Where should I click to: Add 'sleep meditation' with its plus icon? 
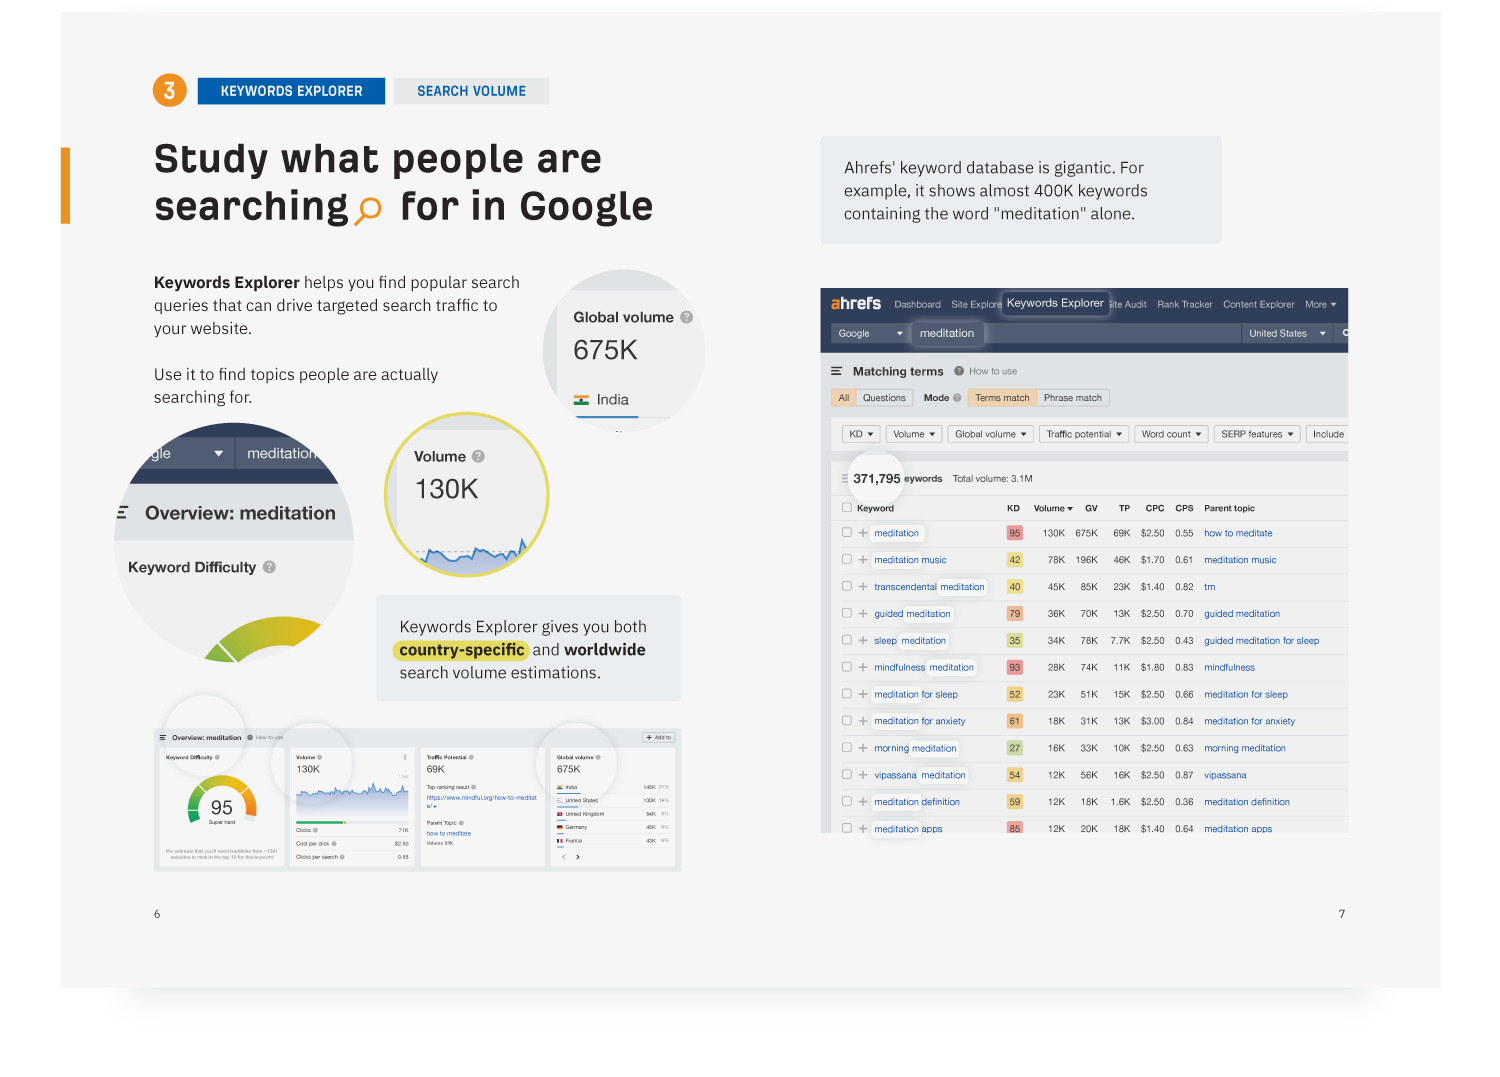pyautogui.click(x=863, y=641)
